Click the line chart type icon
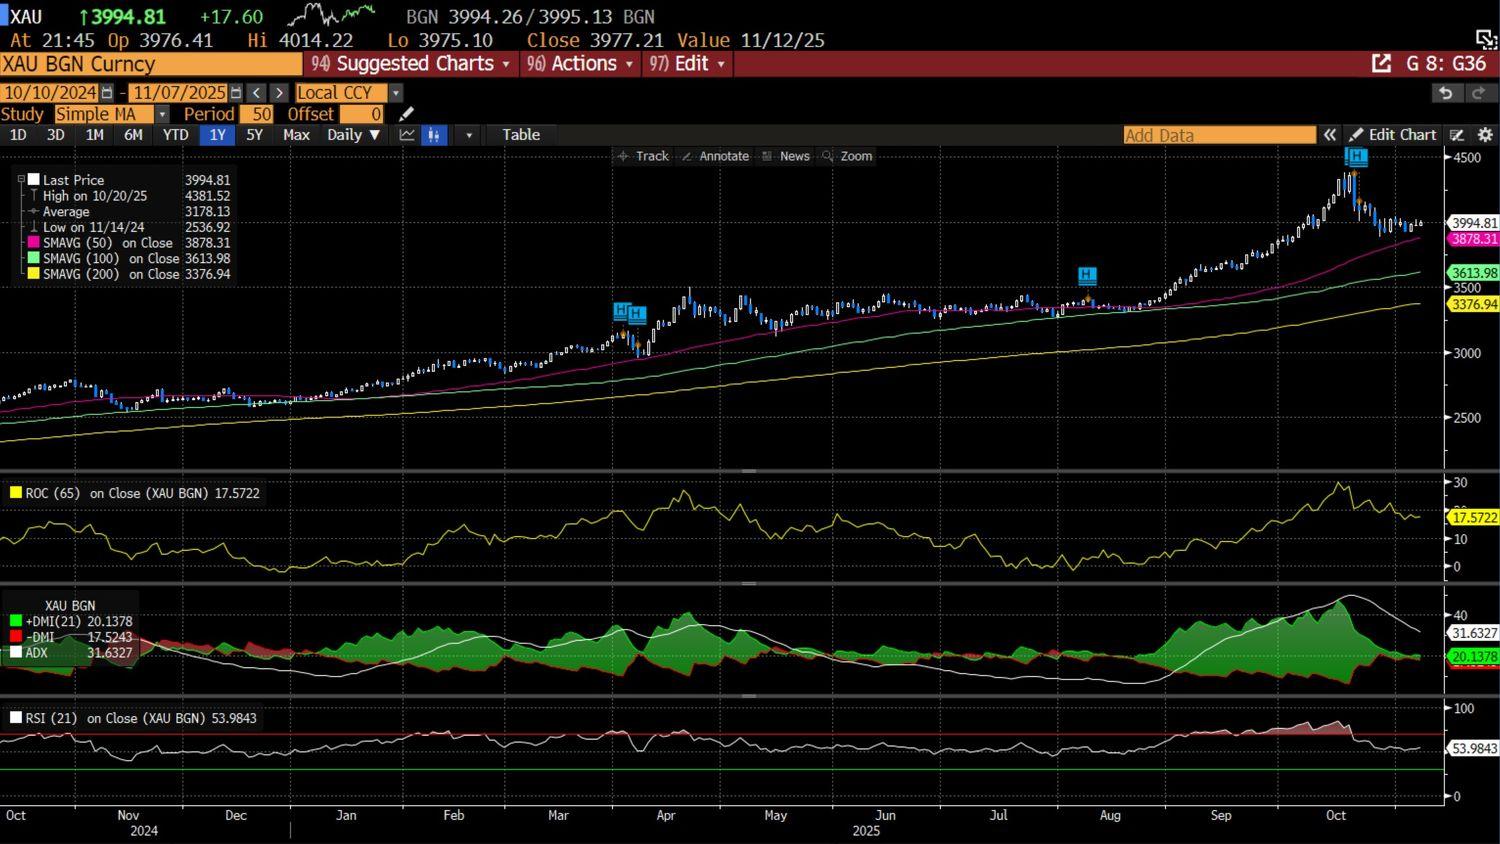This screenshot has height=844, width=1500. [407, 135]
